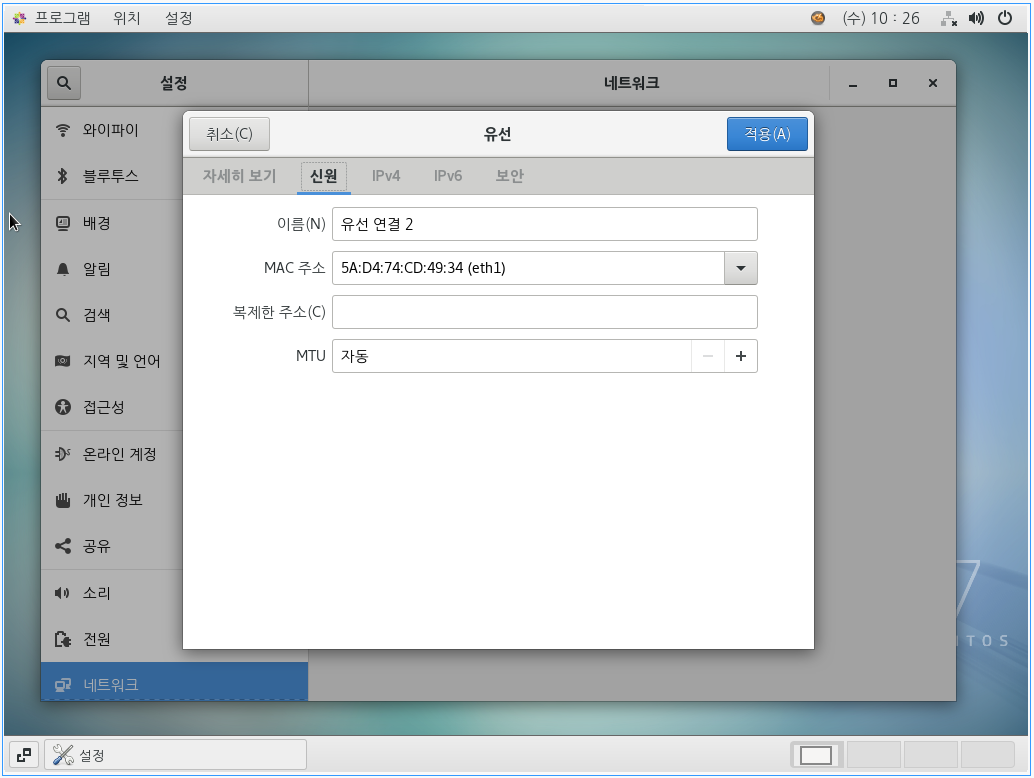This screenshot has width=1034, height=778.
Task: Click the search magnifier button in Settings header
Action: tap(64, 84)
